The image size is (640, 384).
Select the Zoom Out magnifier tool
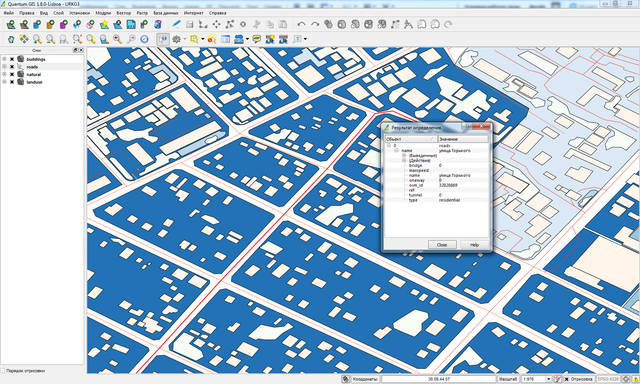[51, 39]
